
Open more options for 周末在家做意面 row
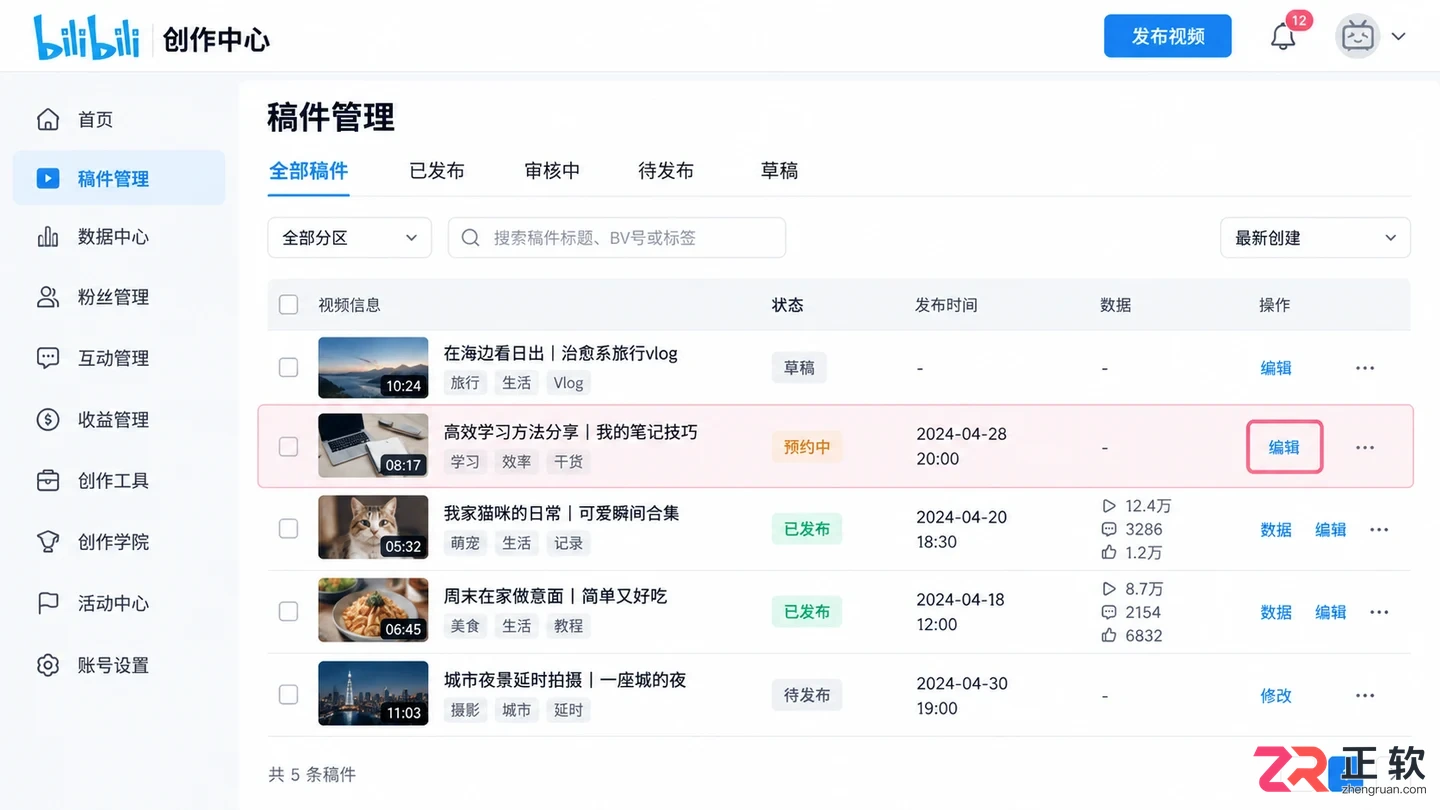(x=1379, y=612)
